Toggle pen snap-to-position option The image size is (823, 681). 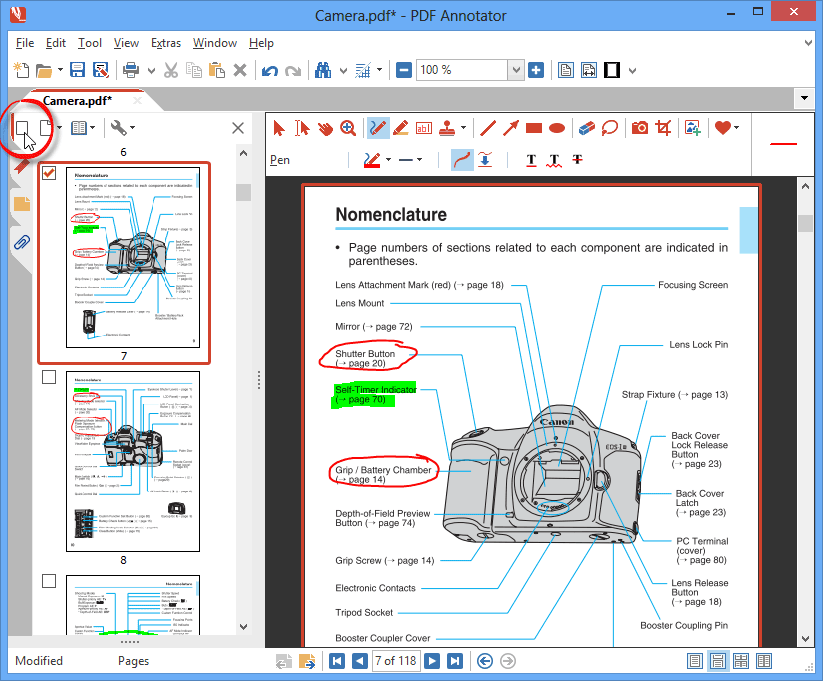click(x=486, y=160)
